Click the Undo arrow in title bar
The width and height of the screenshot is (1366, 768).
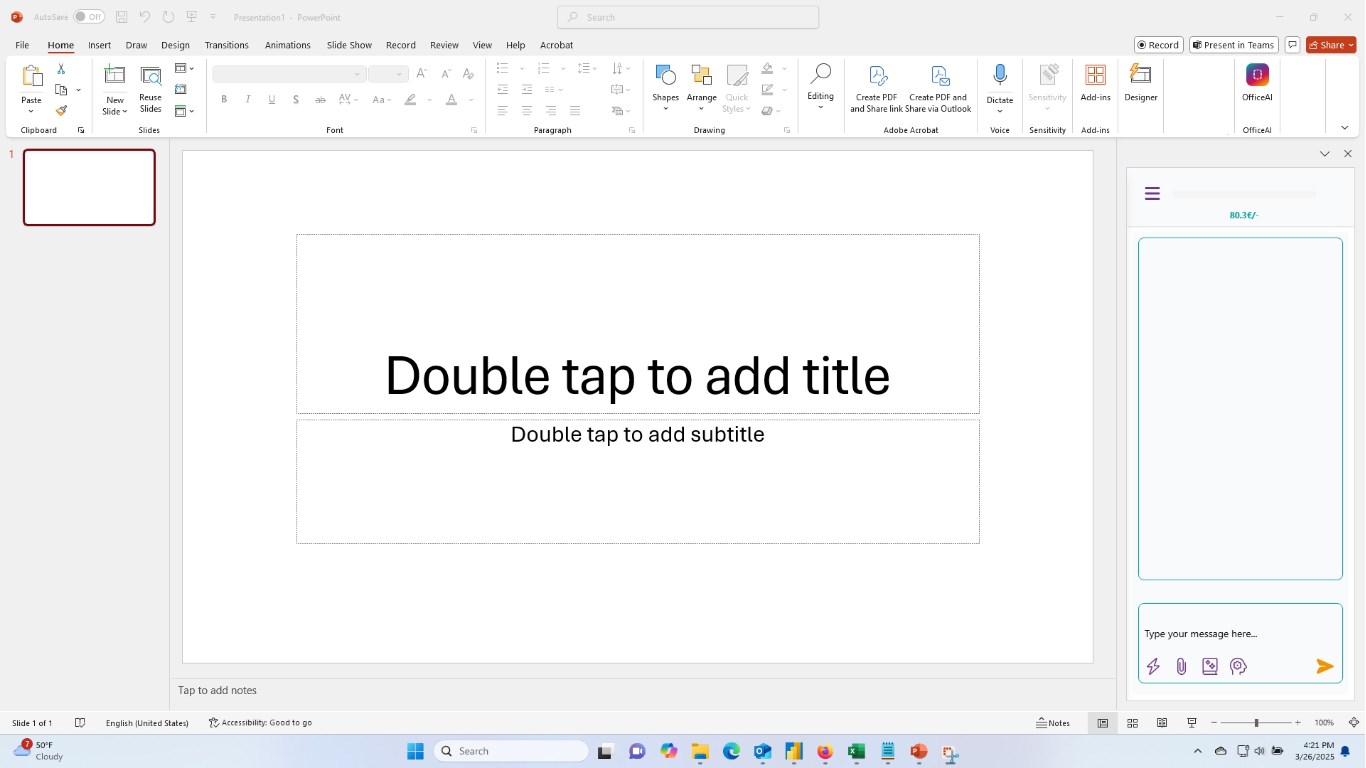click(144, 17)
